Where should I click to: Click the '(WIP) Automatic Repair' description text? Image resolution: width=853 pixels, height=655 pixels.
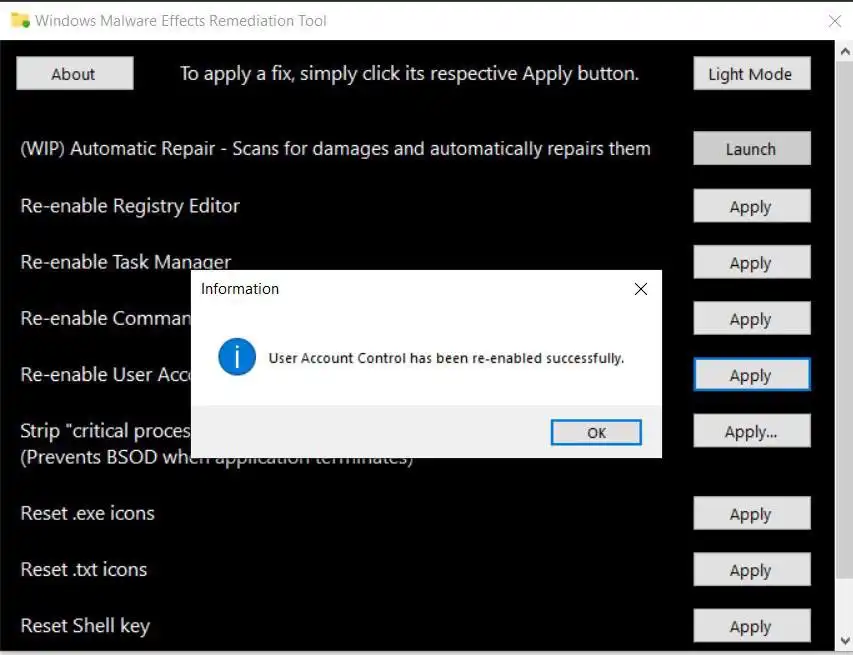coord(335,149)
